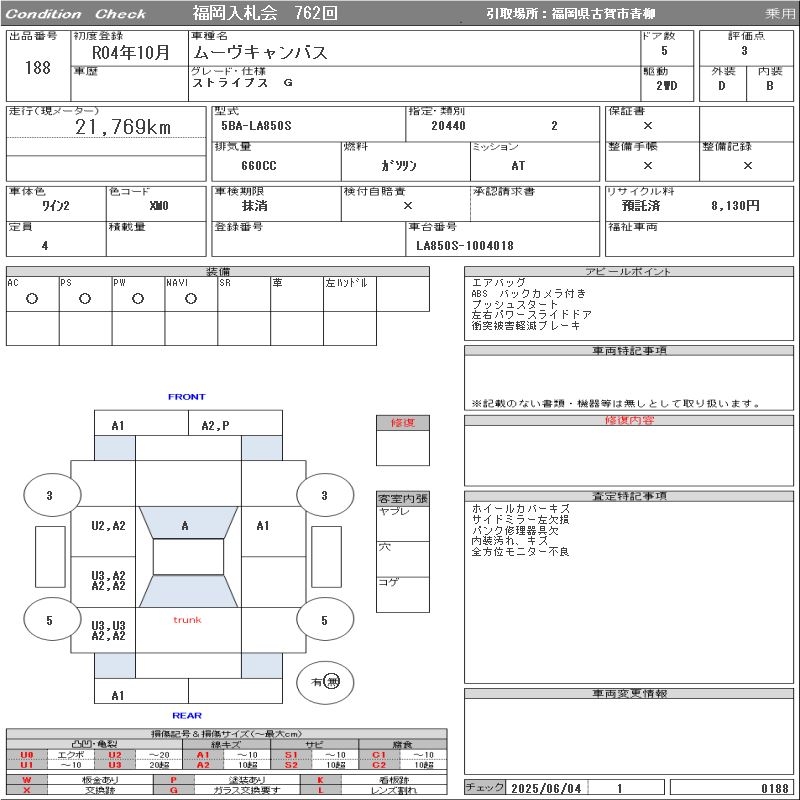Viewport: 800px width, 800px height.
Task: Click the displacement value 660CC
Action: [x=259, y=166]
